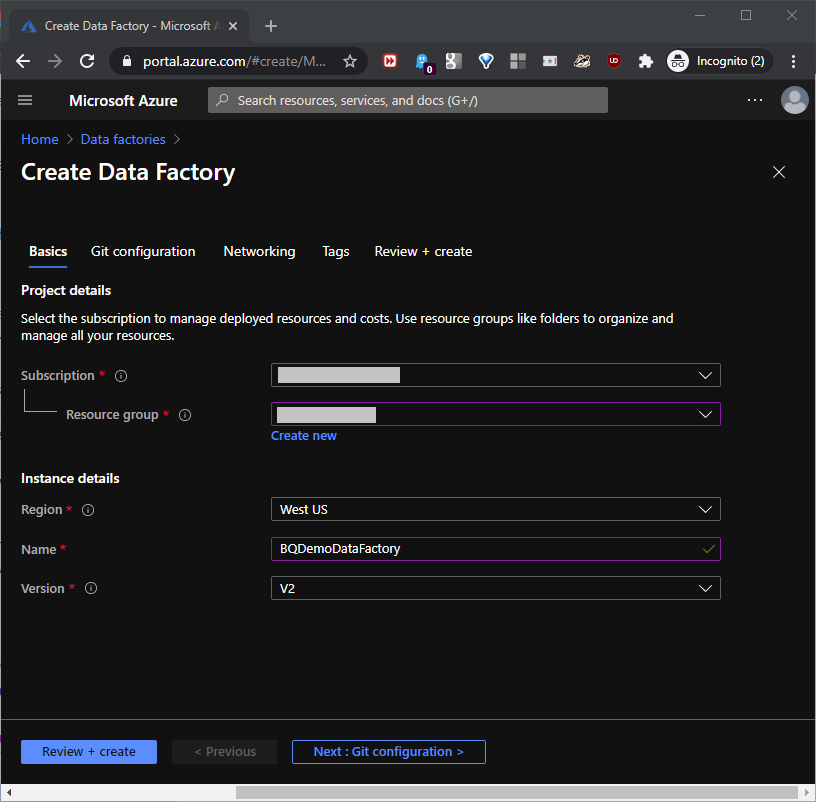Screen dimensions: 816x802
Task: Click the Subscription info icon
Action: 121,376
